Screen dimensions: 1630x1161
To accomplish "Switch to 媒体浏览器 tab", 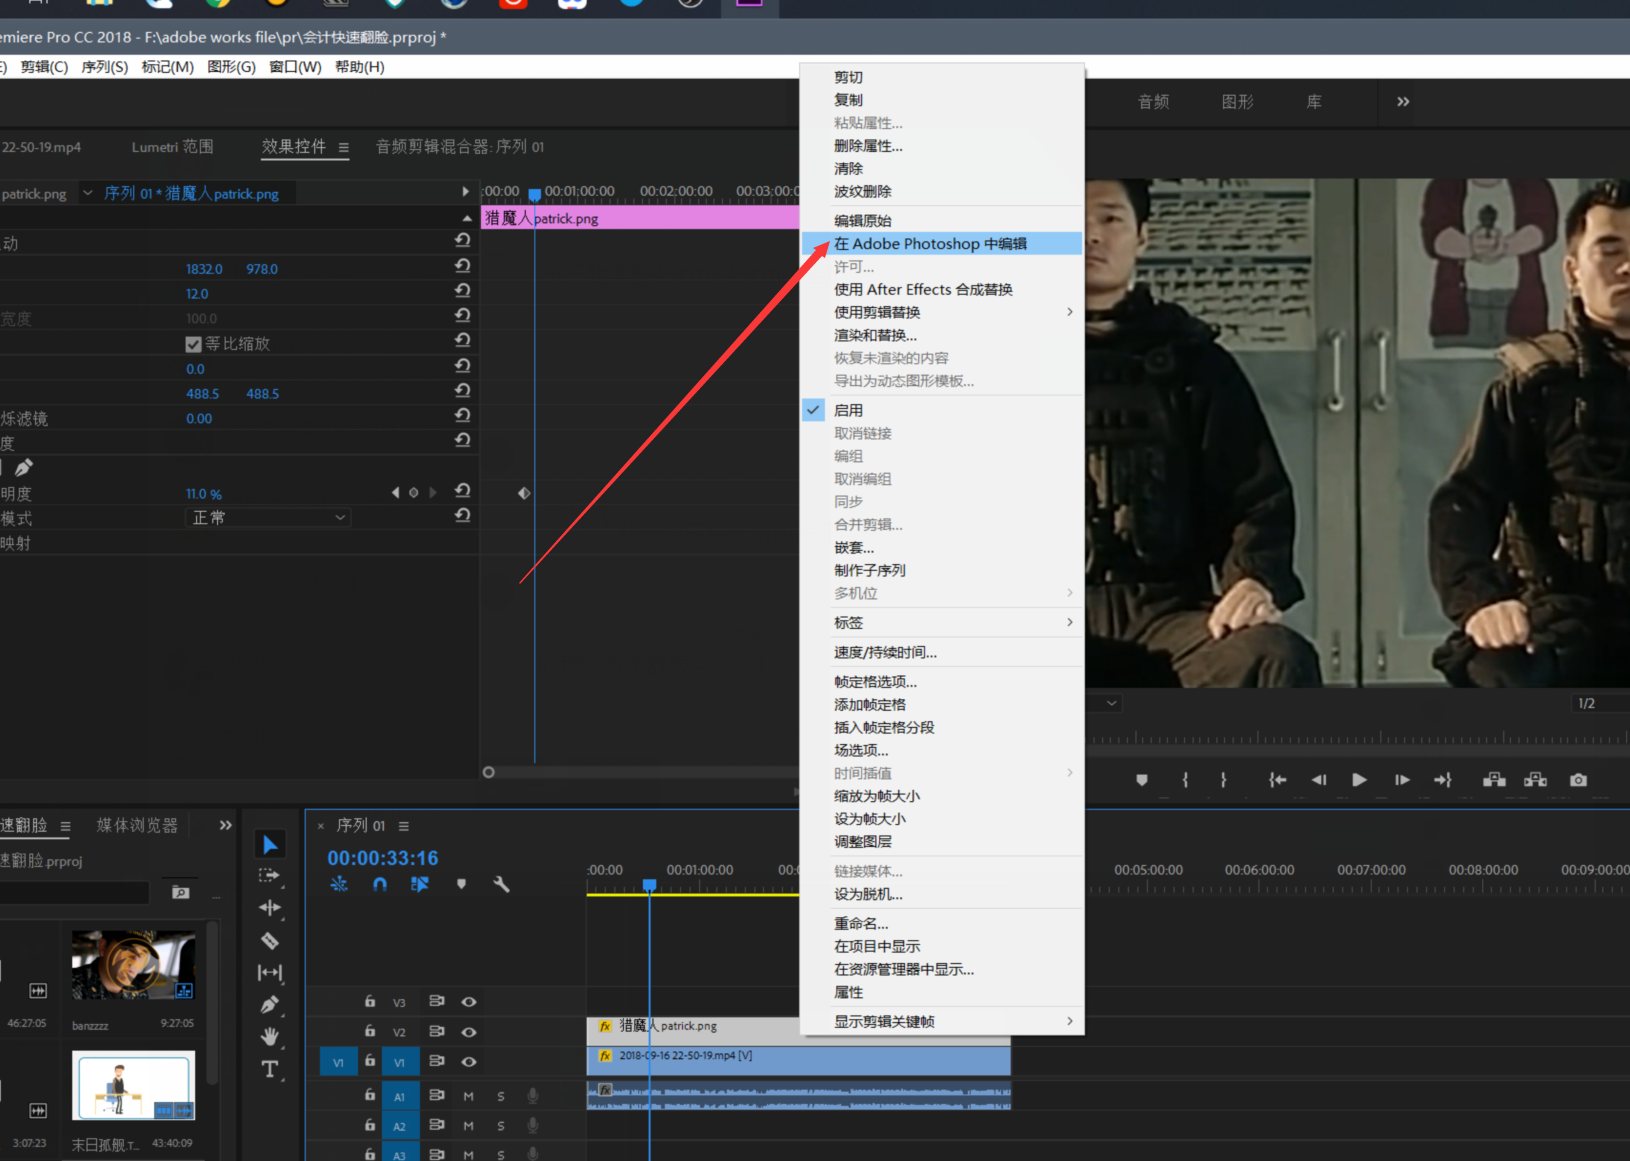I will coord(137,825).
